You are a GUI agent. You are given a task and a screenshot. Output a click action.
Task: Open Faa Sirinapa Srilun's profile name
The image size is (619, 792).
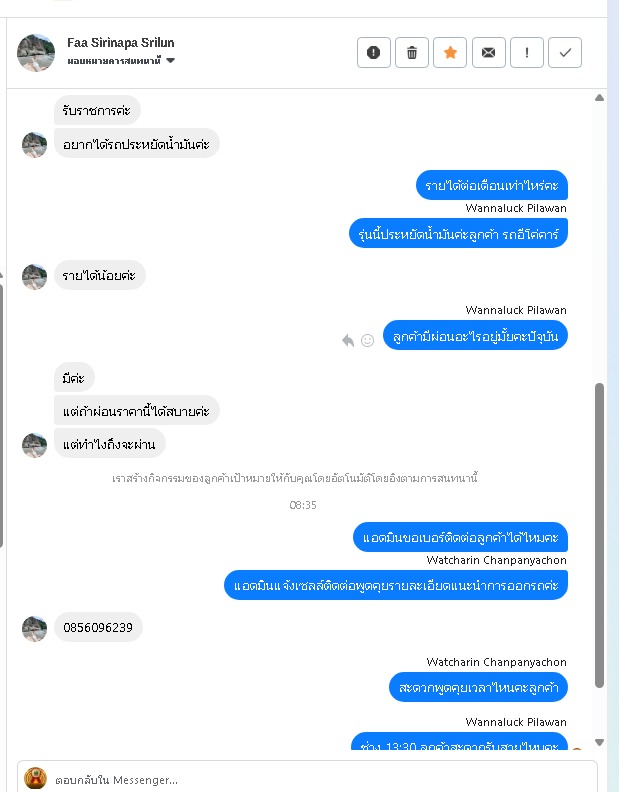coord(121,43)
